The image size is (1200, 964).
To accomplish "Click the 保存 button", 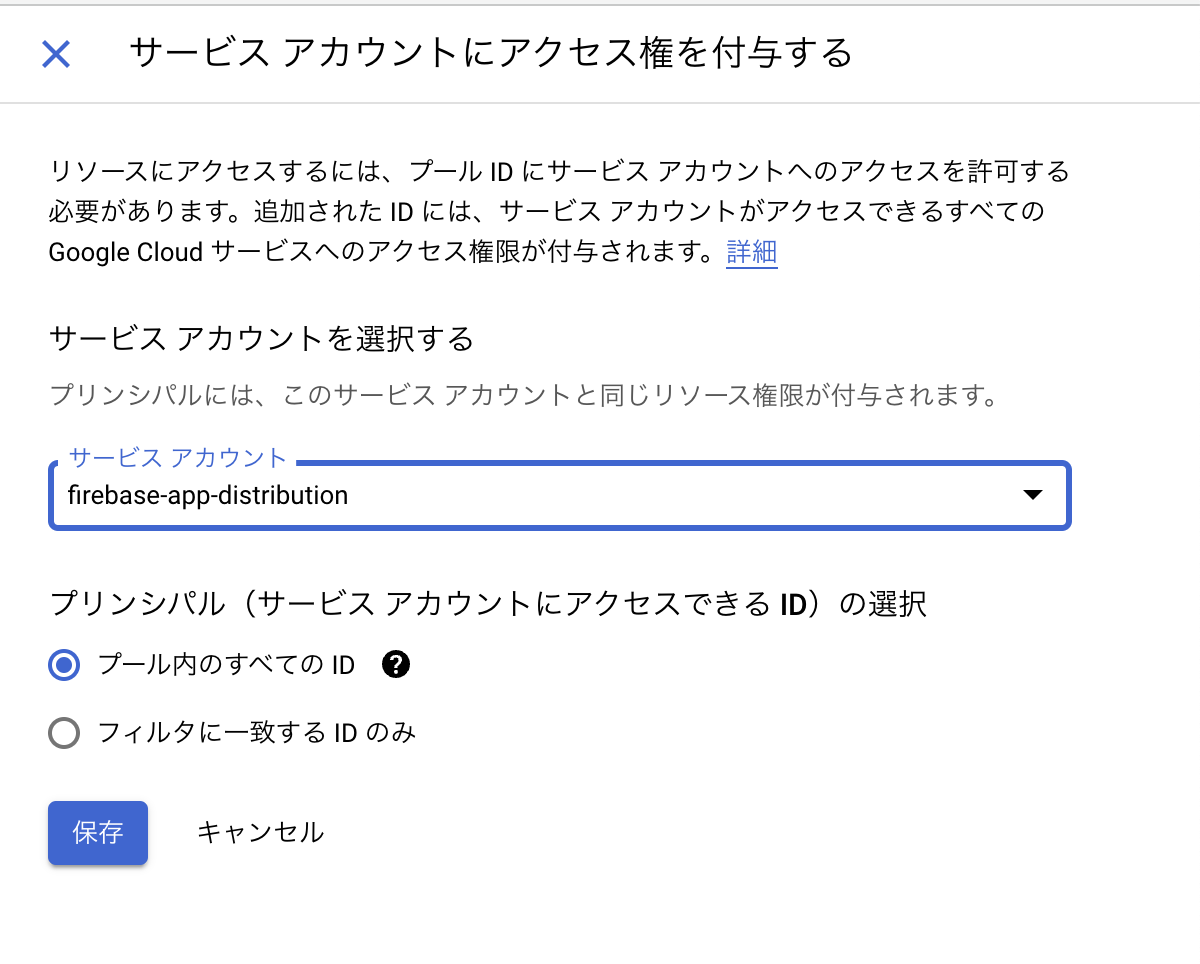I will [98, 832].
